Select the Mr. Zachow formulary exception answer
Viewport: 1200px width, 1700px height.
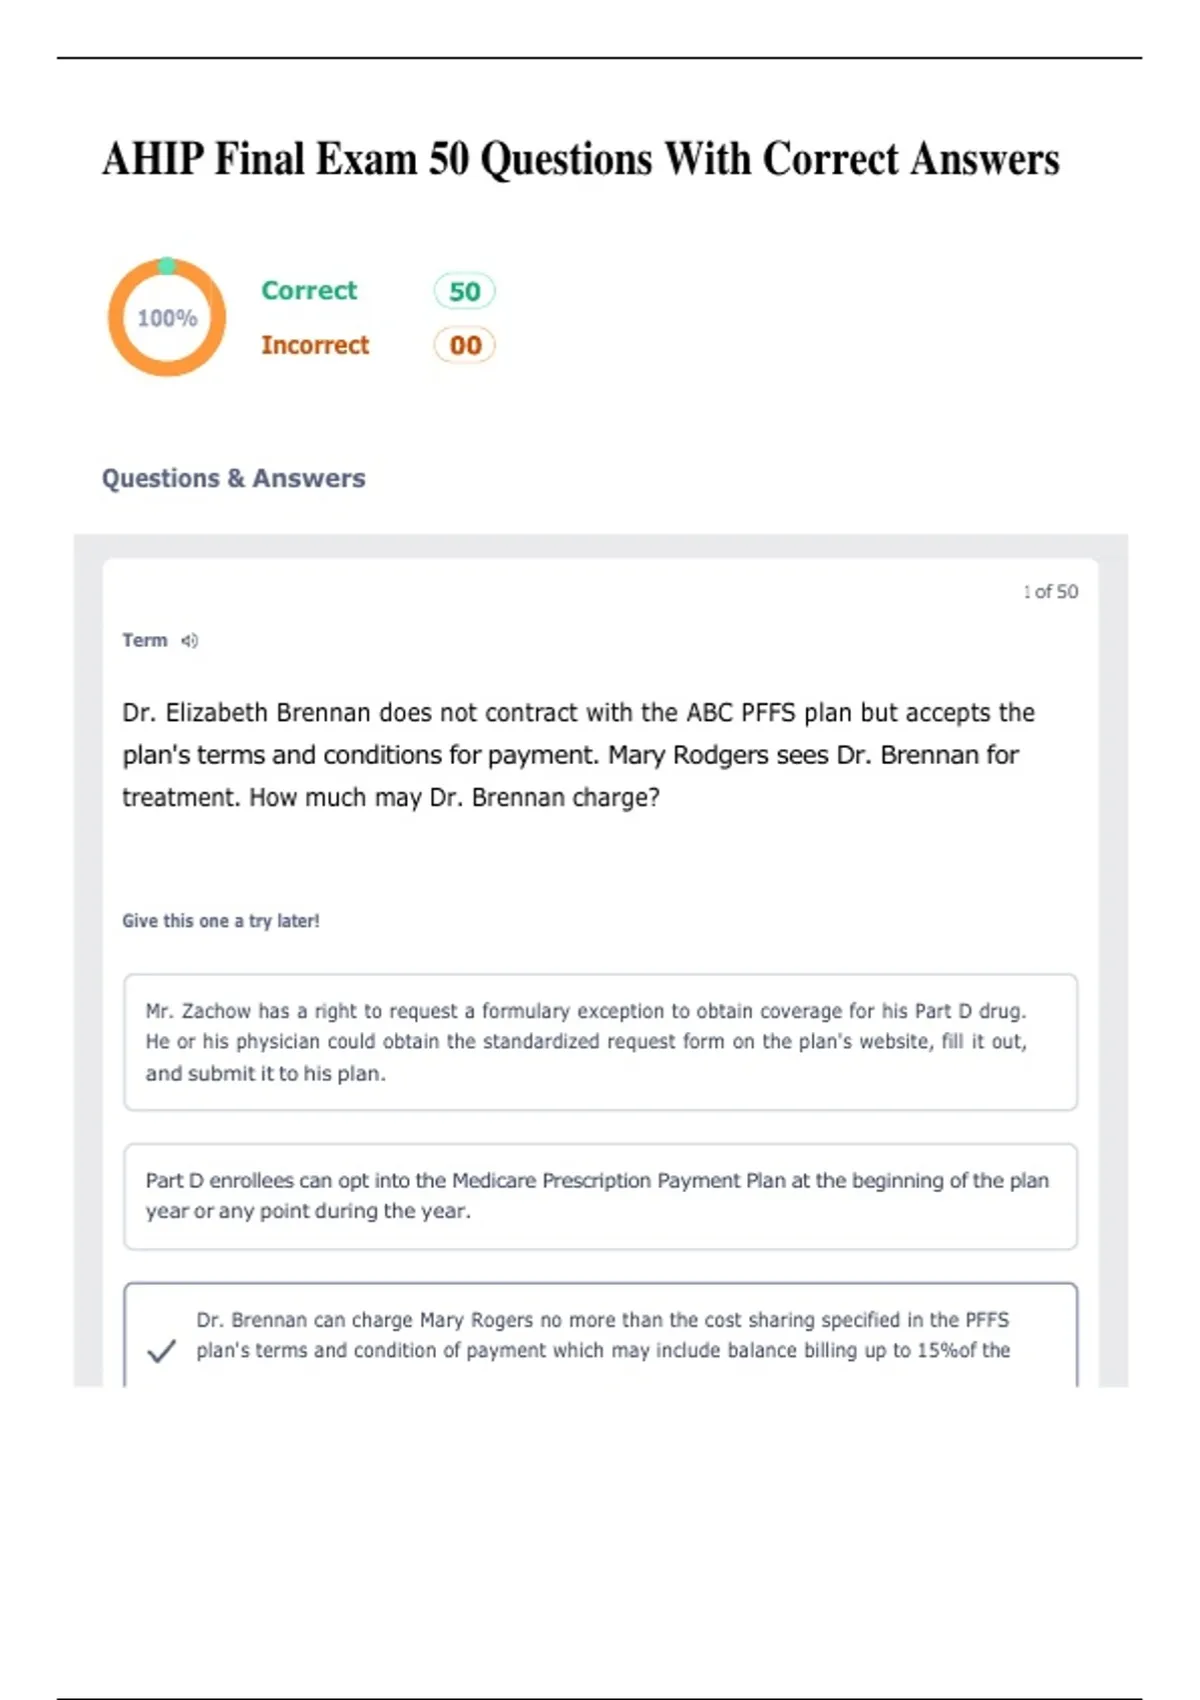pyautogui.click(x=600, y=1041)
